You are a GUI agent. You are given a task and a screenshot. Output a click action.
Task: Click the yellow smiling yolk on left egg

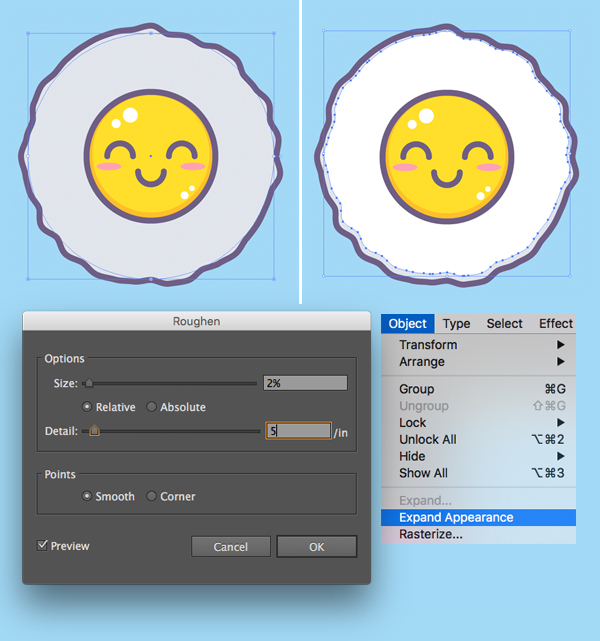(x=150, y=158)
